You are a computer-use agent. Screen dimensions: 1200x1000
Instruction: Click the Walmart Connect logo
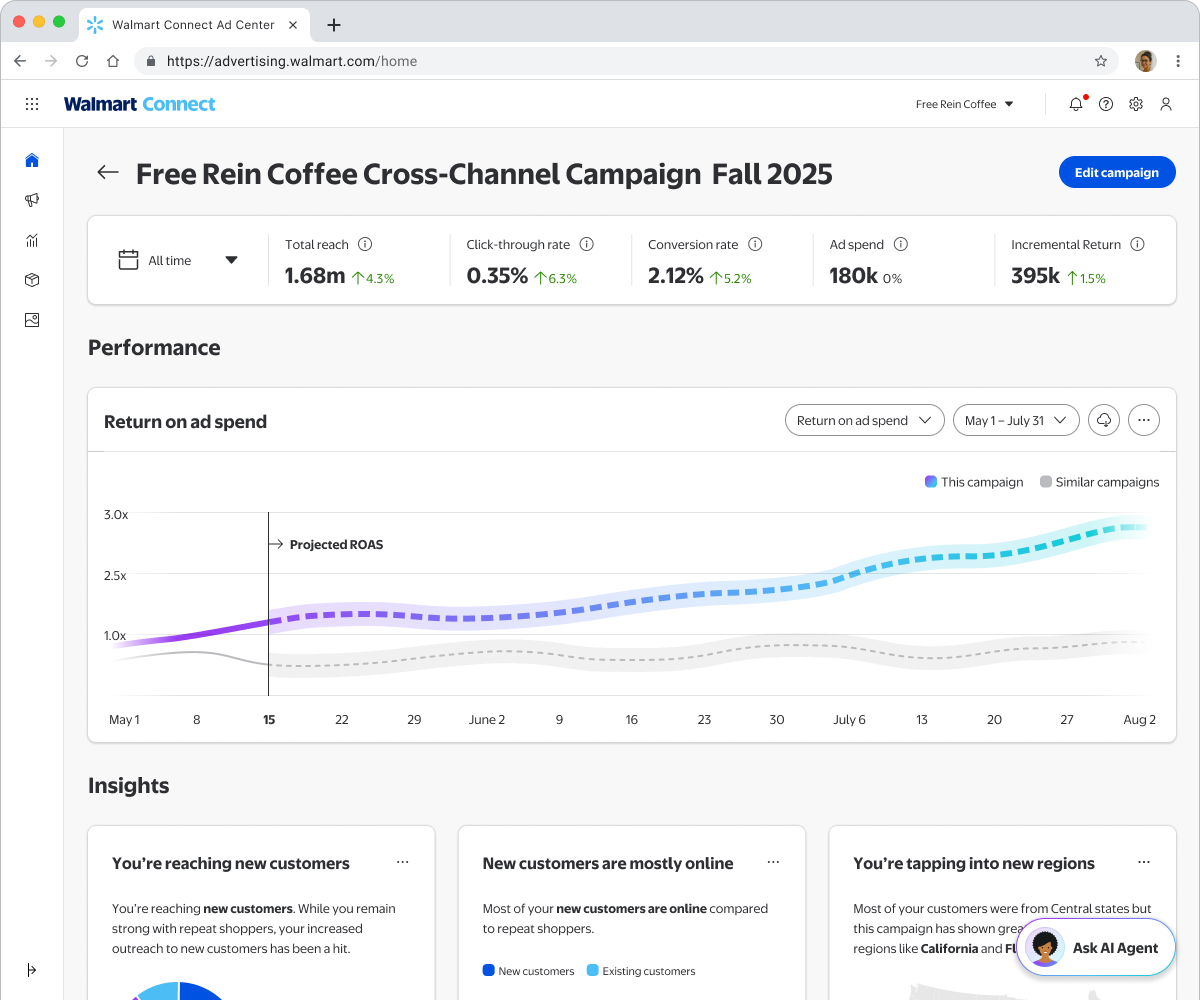click(x=139, y=104)
